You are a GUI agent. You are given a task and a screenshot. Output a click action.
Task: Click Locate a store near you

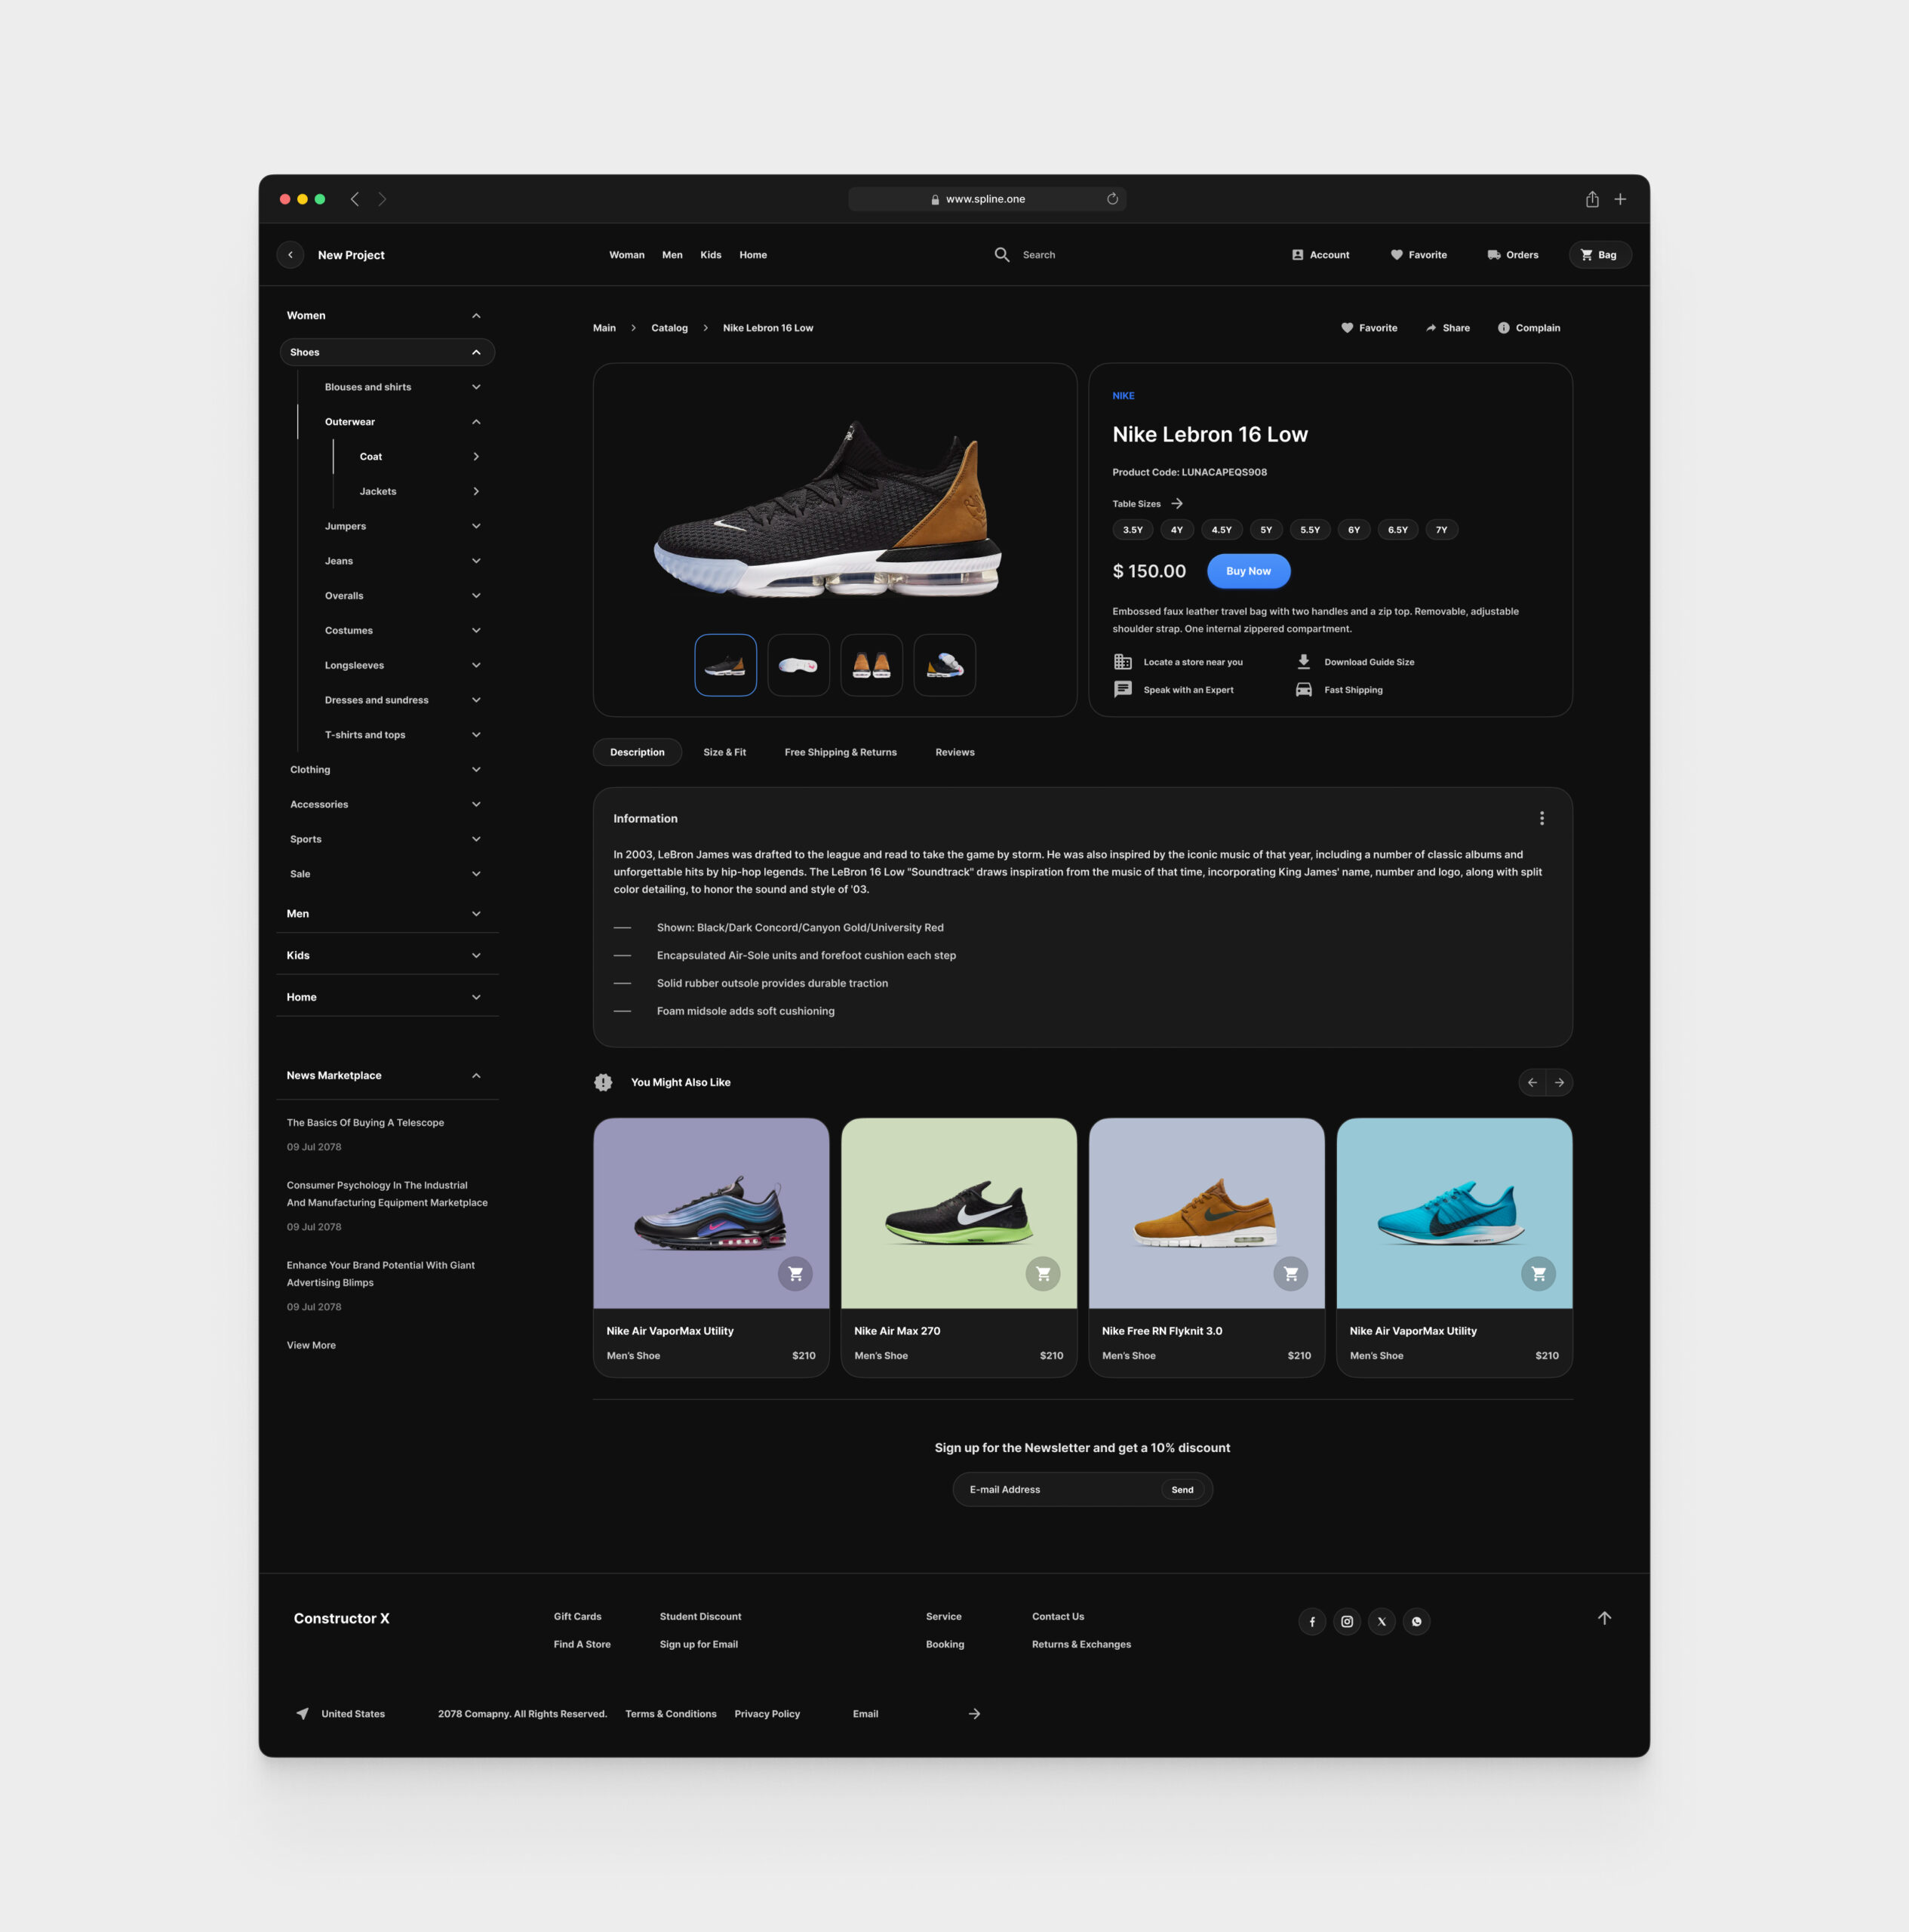(1178, 662)
